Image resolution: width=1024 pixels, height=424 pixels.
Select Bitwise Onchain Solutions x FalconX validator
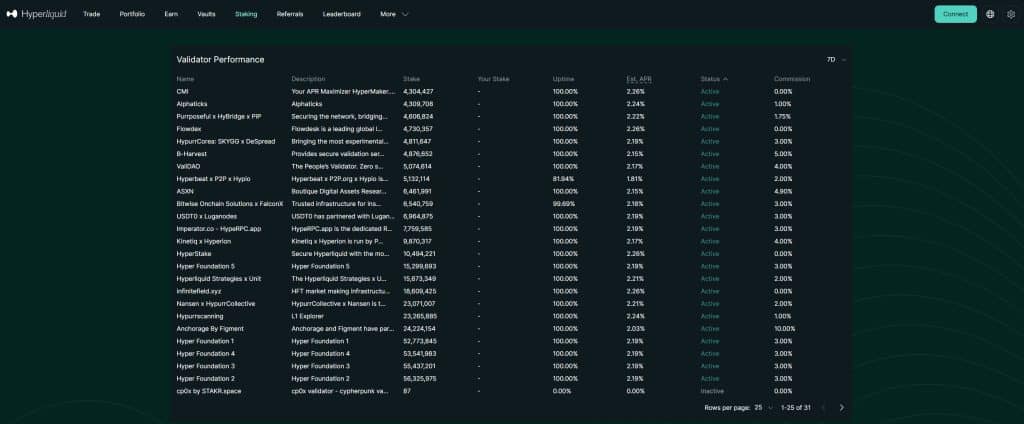click(230, 204)
